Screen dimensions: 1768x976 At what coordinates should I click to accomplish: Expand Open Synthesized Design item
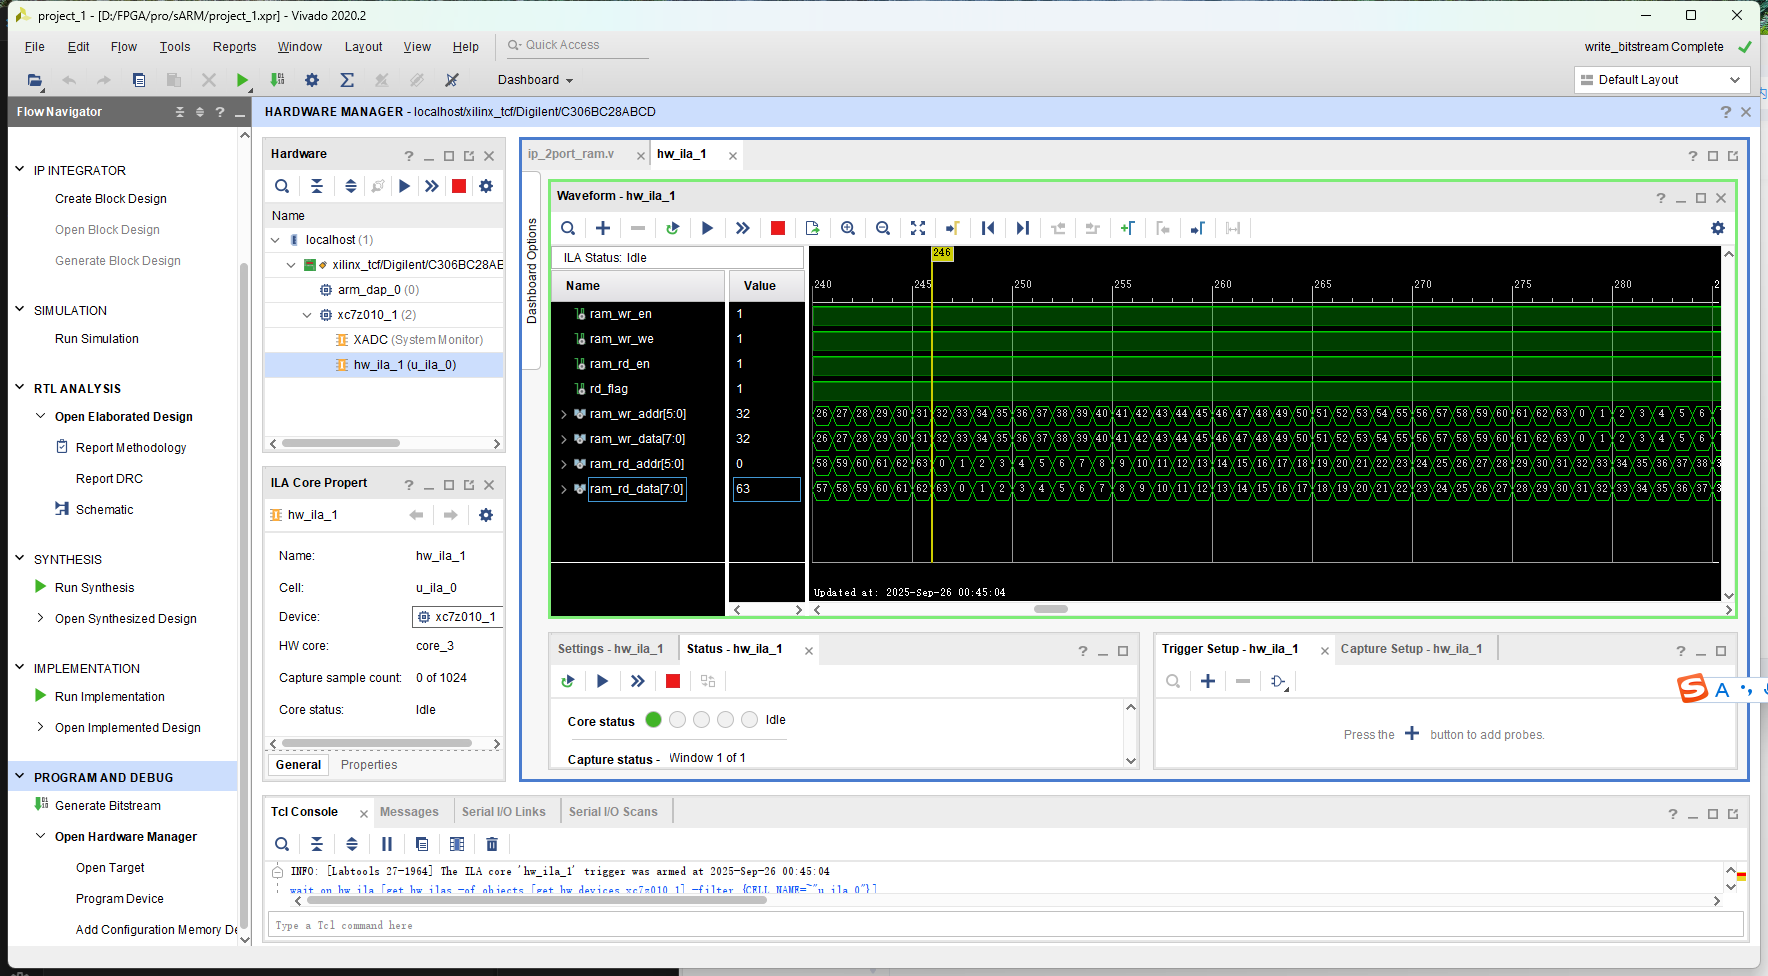(x=40, y=618)
